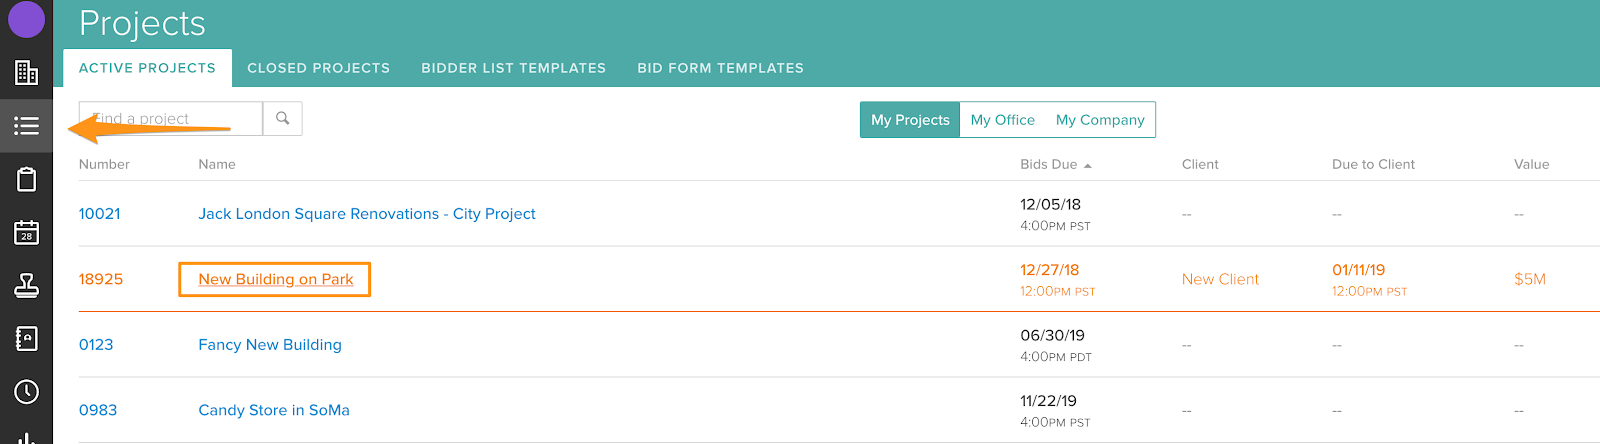Click the purple user avatar circle
The width and height of the screenshot is (1600, 444).
[x=26, y=19]
